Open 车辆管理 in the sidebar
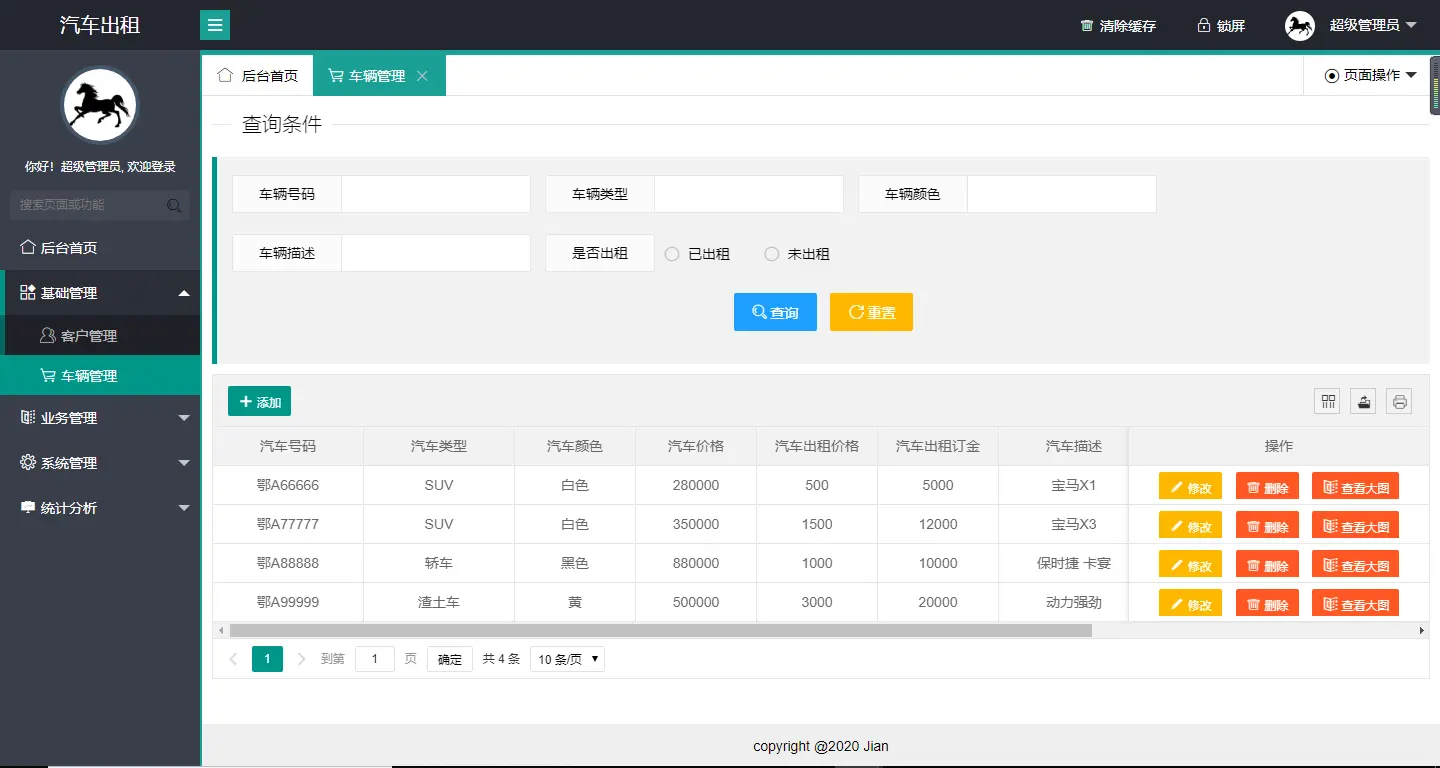Screen dimensions: 1440x768 100,376
